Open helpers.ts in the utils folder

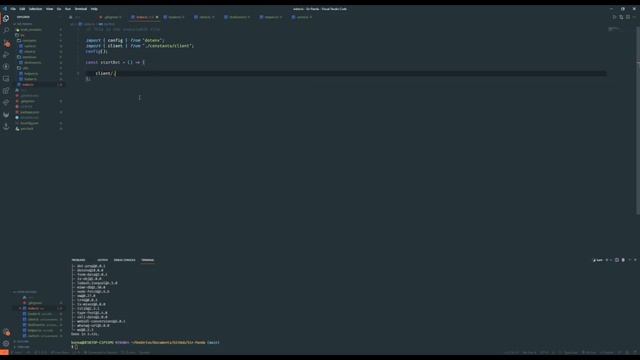point(31,74)
